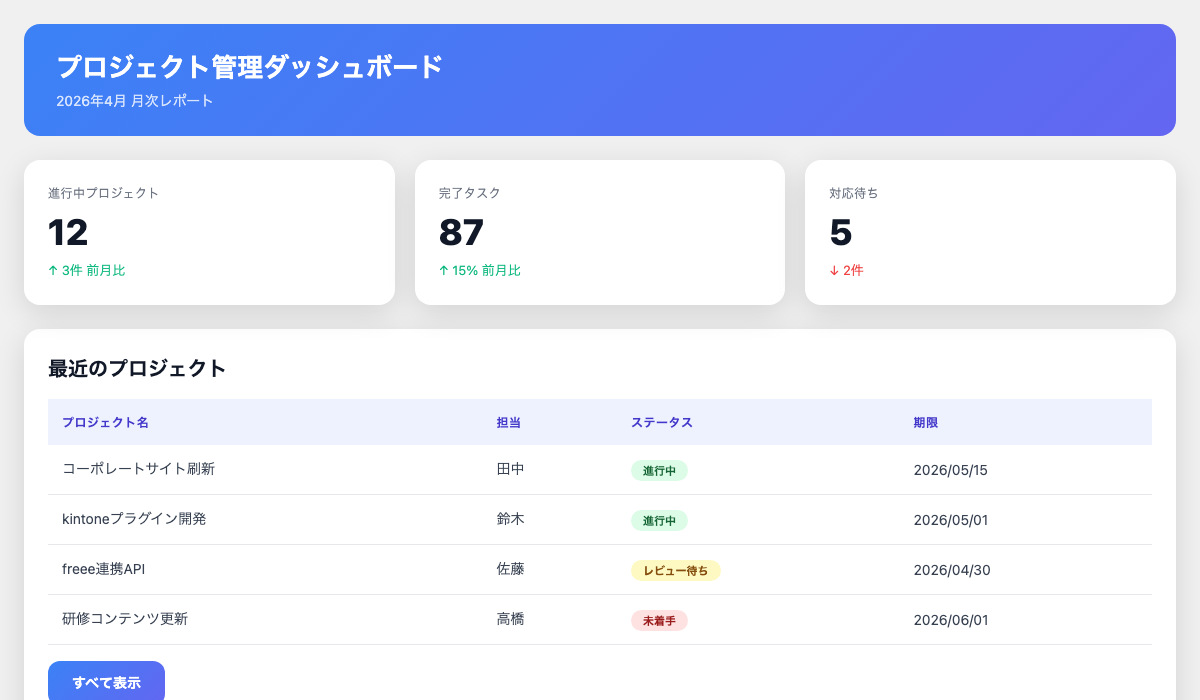Click the レビュー待ち status badge
The height and width of the screenshot is (700, 1200).
point(676,570)
